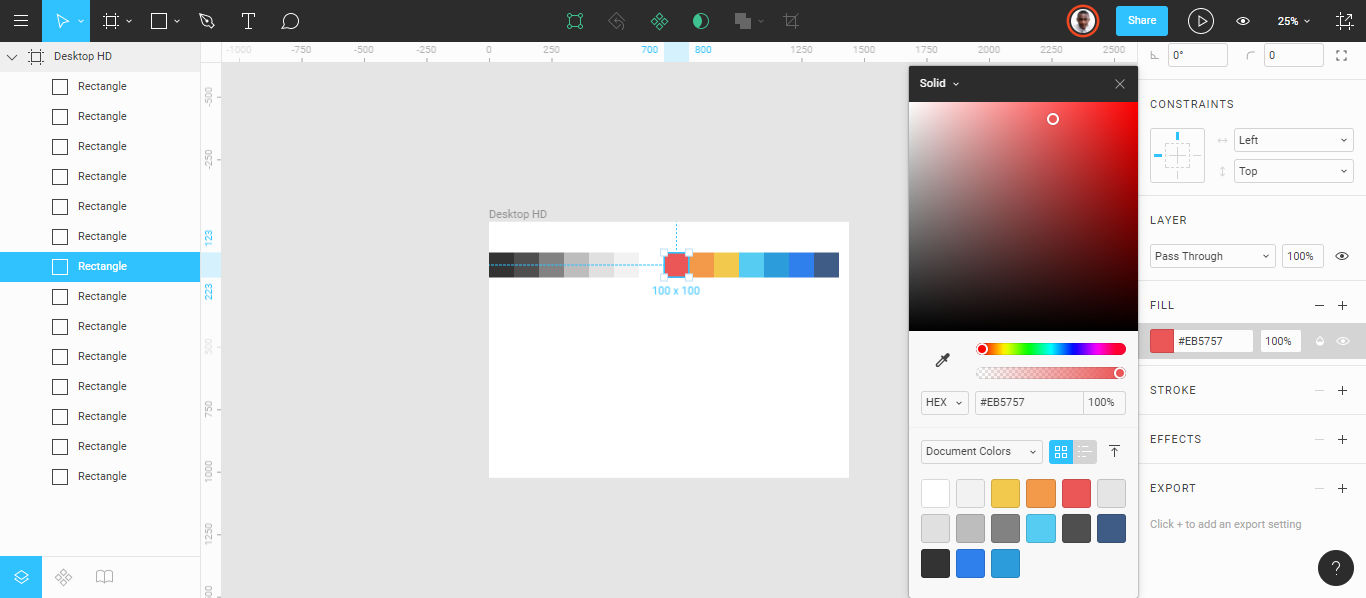The width and height of the screenshot is (1366, 598).
Task: Select the yellow swatch in Document Colors
Action: 1005,493
